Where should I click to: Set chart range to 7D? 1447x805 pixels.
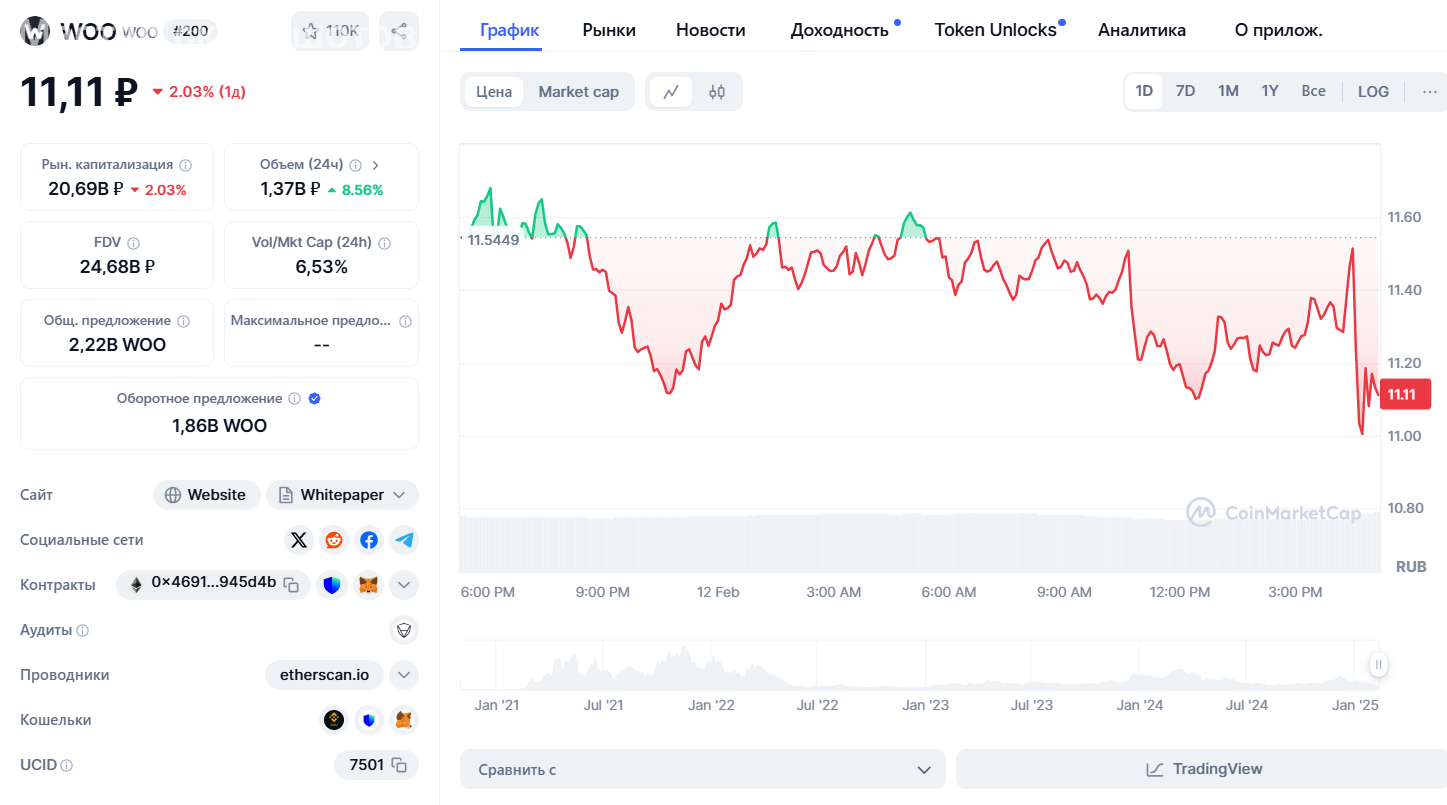pyautogui.click(x=1185, y=91)
